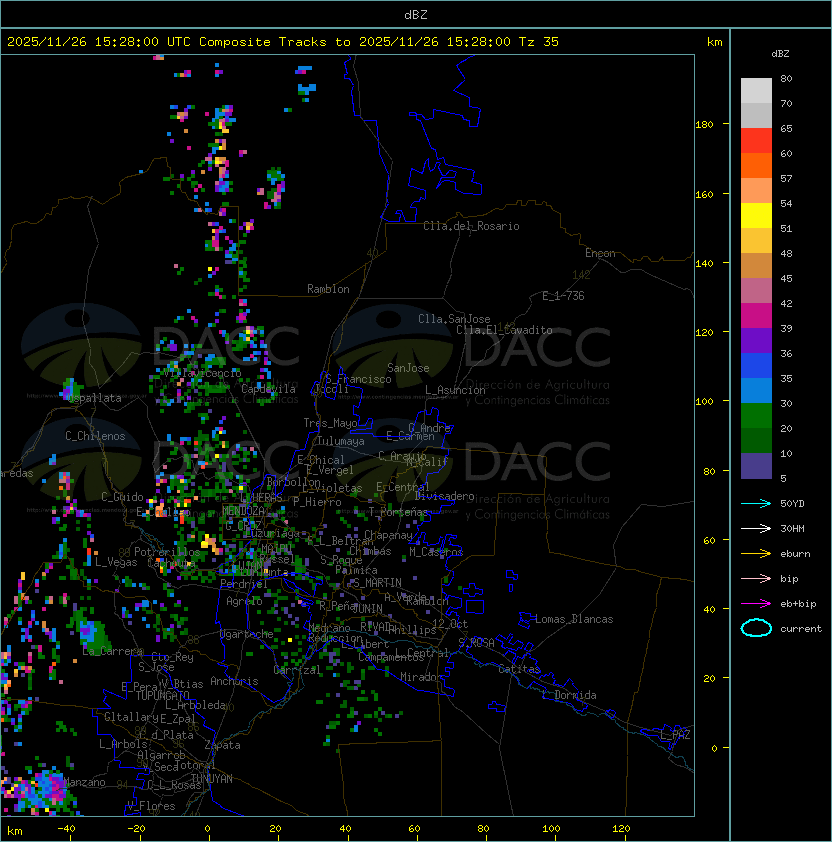Click the 'Agrelo' map label
Viewport: 832px width, 842px height.
point(244,601)
